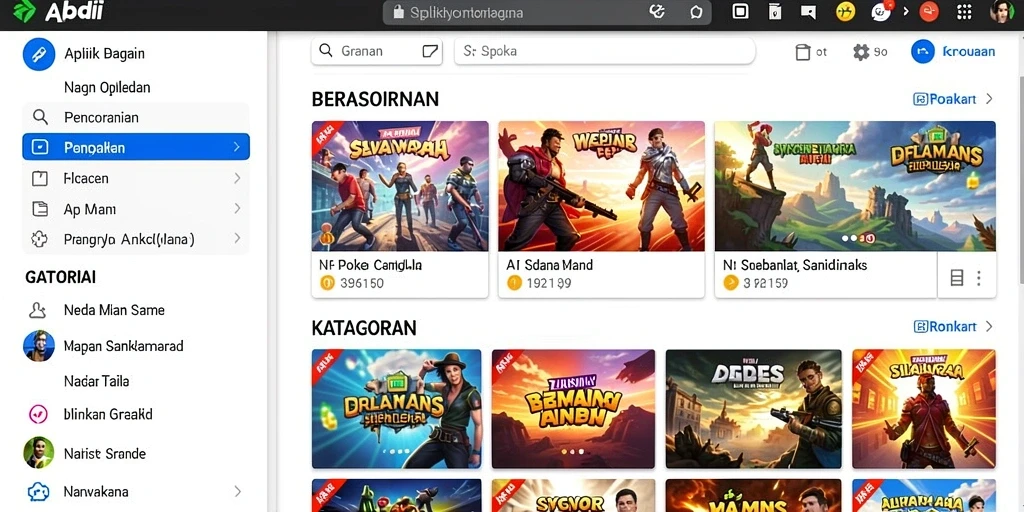Click the Neda Mian Same user icon
Image resolution: width=1024 pixels, height=512 pixels.
[x=38, y=310]
